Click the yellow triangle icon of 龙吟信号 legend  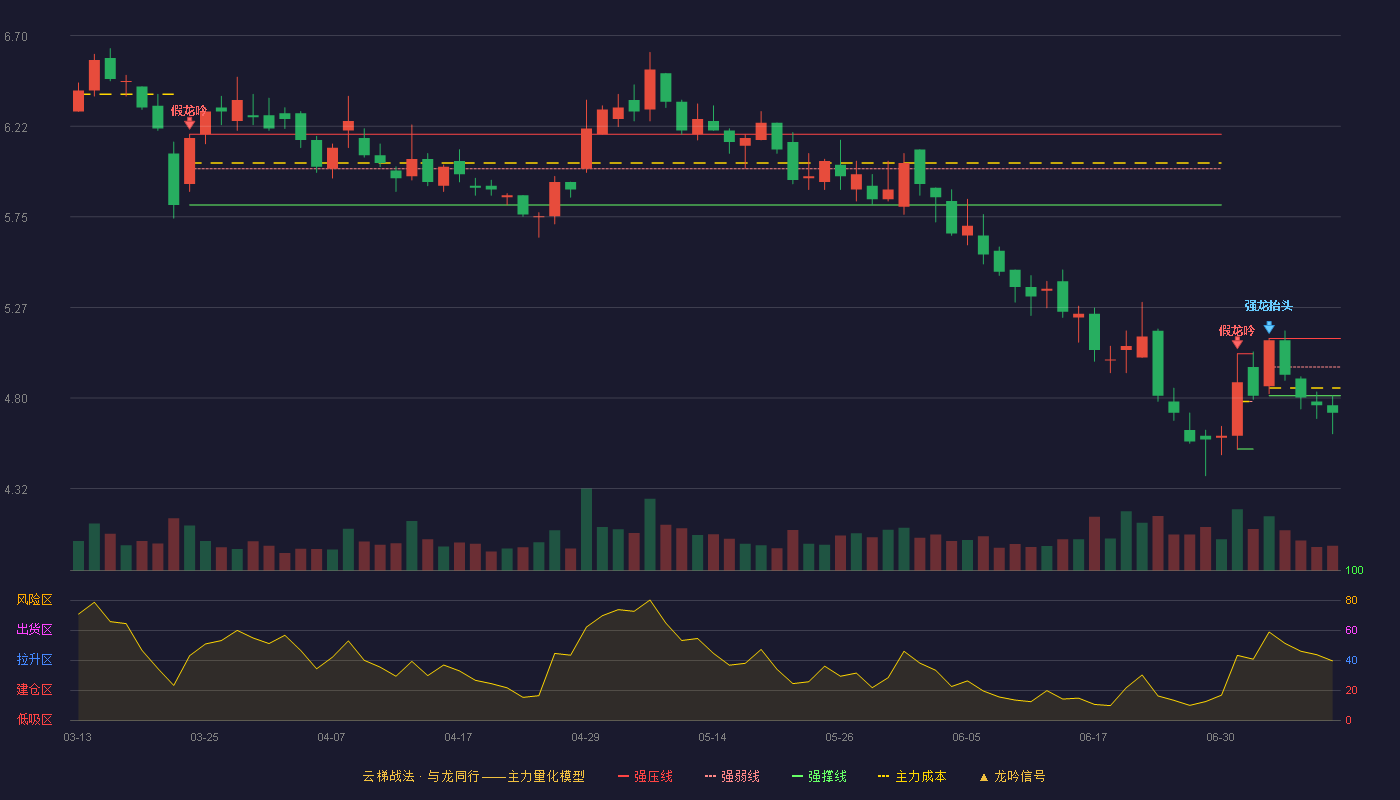tap(983, 777)
